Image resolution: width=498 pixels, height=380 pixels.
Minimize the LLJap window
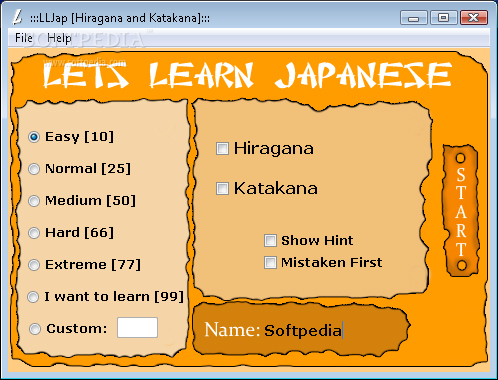tap(413, 18)
